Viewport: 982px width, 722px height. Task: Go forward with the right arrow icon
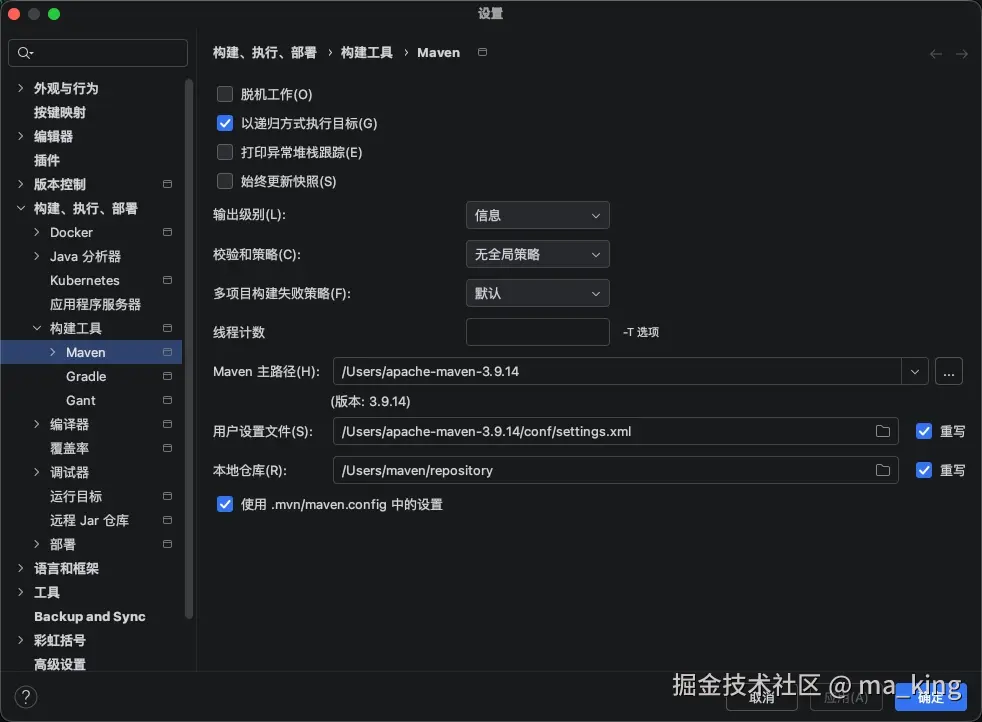tap(962, 54)
